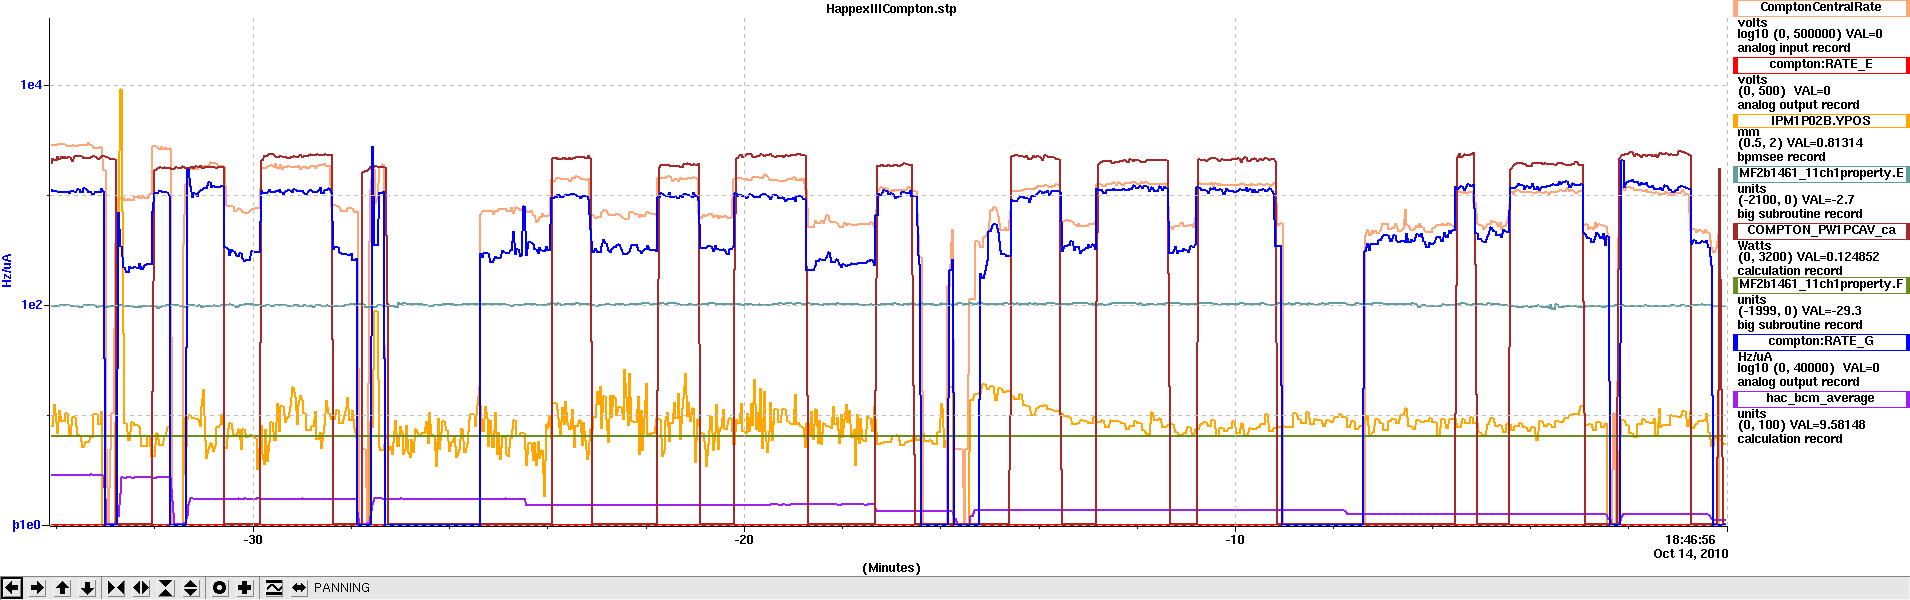Click the vertical zoom-in hourglass icon
The image size is (1910, 600).
click(x=166, y=588)
